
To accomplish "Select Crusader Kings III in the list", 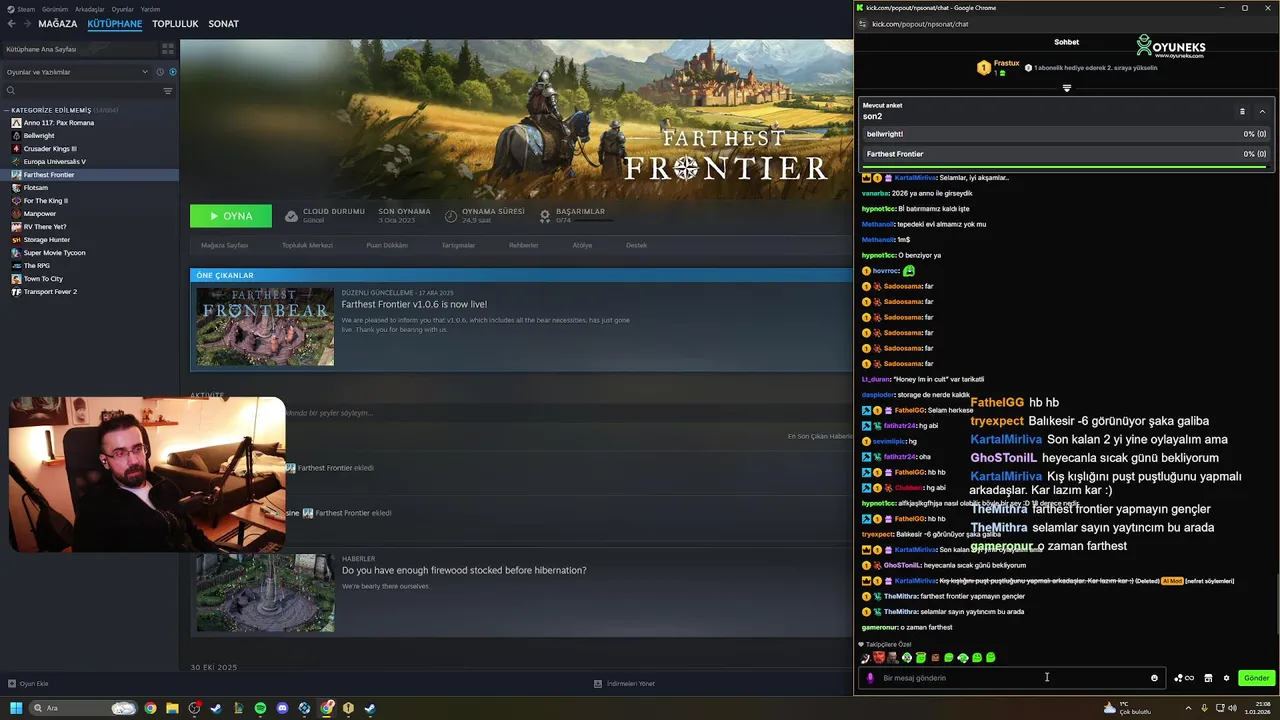I will tap(50, 149).
